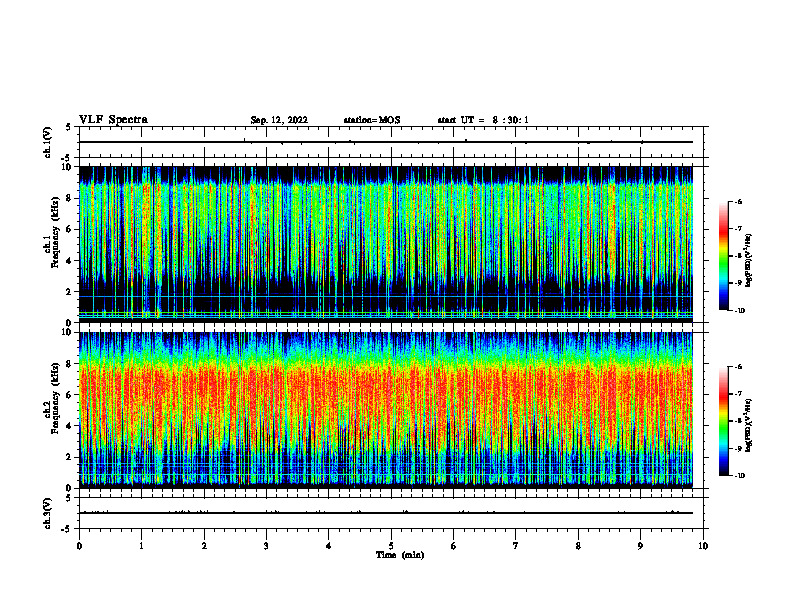Click time-axis tick label "4"

click(328, 546)
